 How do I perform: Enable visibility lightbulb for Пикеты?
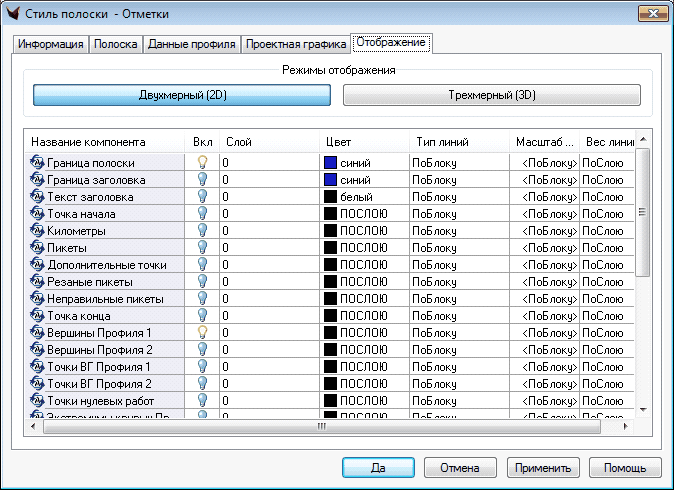pos(202,247)
